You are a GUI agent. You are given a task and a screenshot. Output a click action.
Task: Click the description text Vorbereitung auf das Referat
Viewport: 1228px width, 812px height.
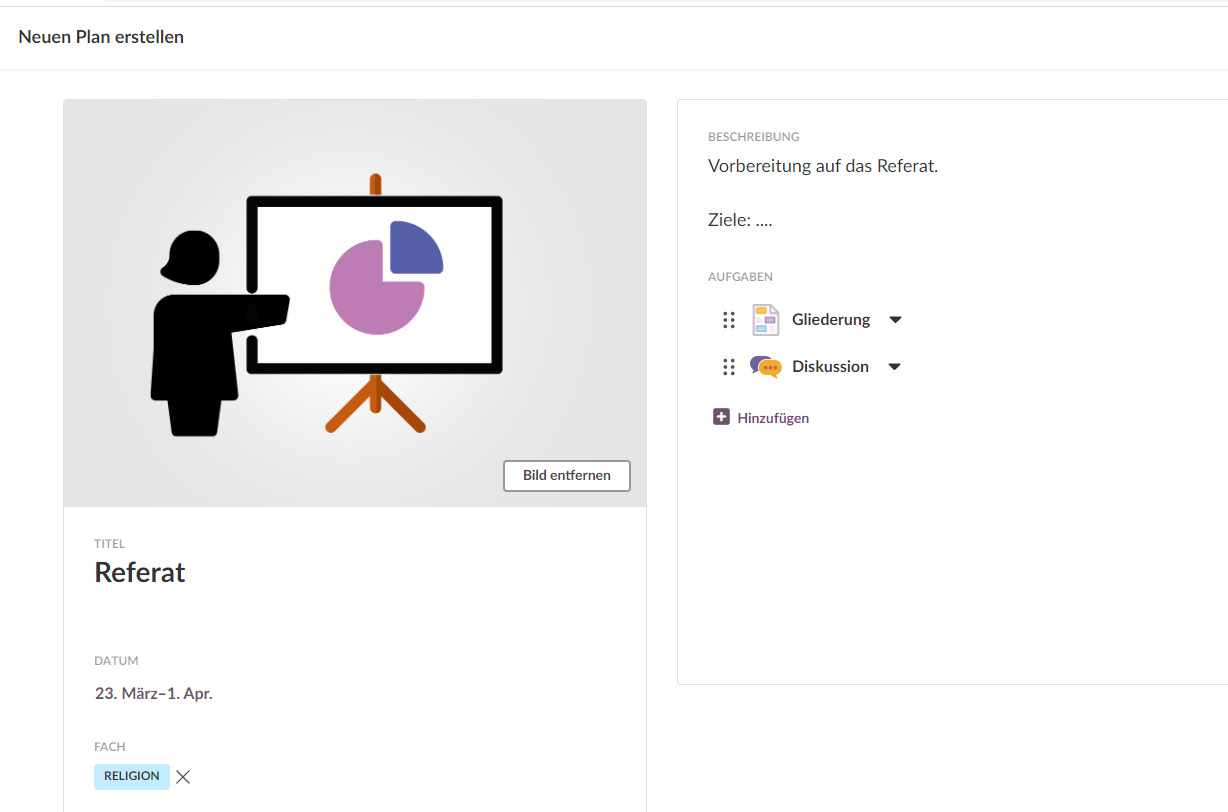click(822, 166)
